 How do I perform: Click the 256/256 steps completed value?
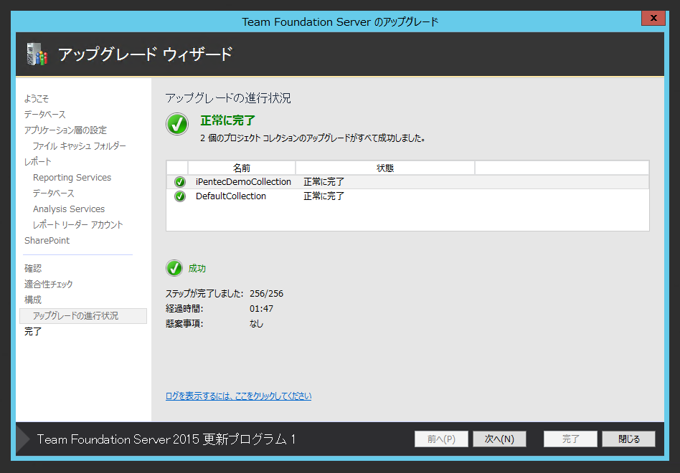[266, 294]
